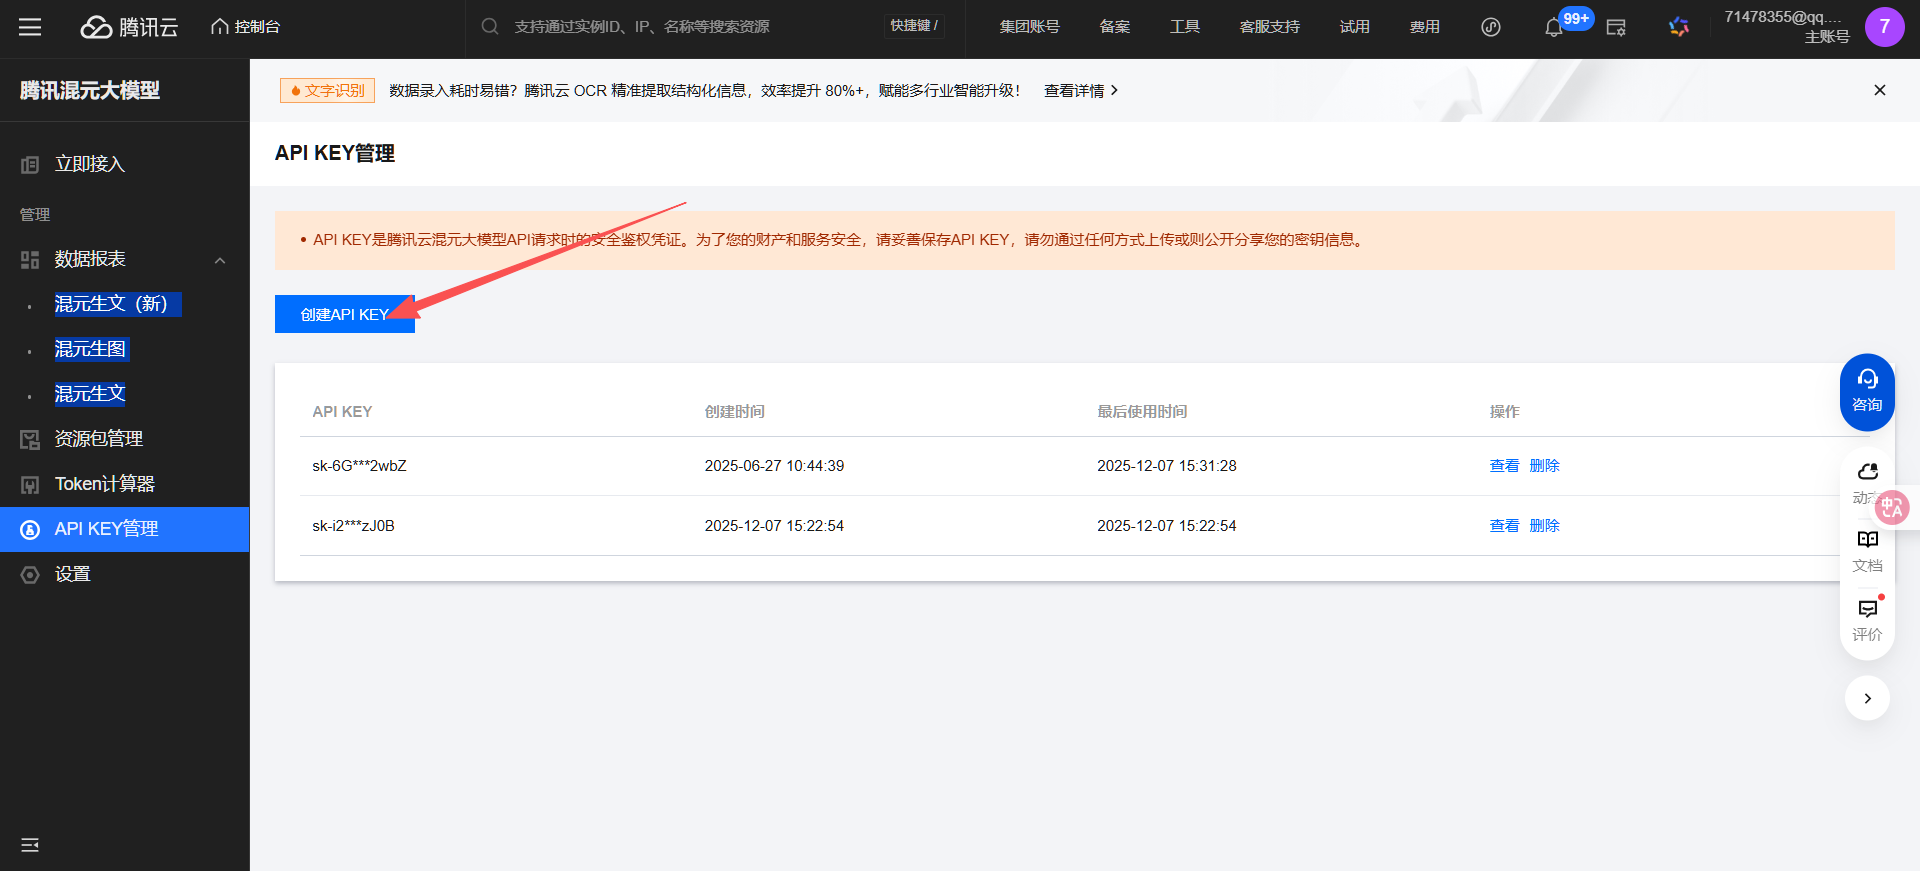The height and width of the screenshot is (871, 1920).
Task: View the sk-6G***2wbZ key
Action: (x=1503, y=466)
